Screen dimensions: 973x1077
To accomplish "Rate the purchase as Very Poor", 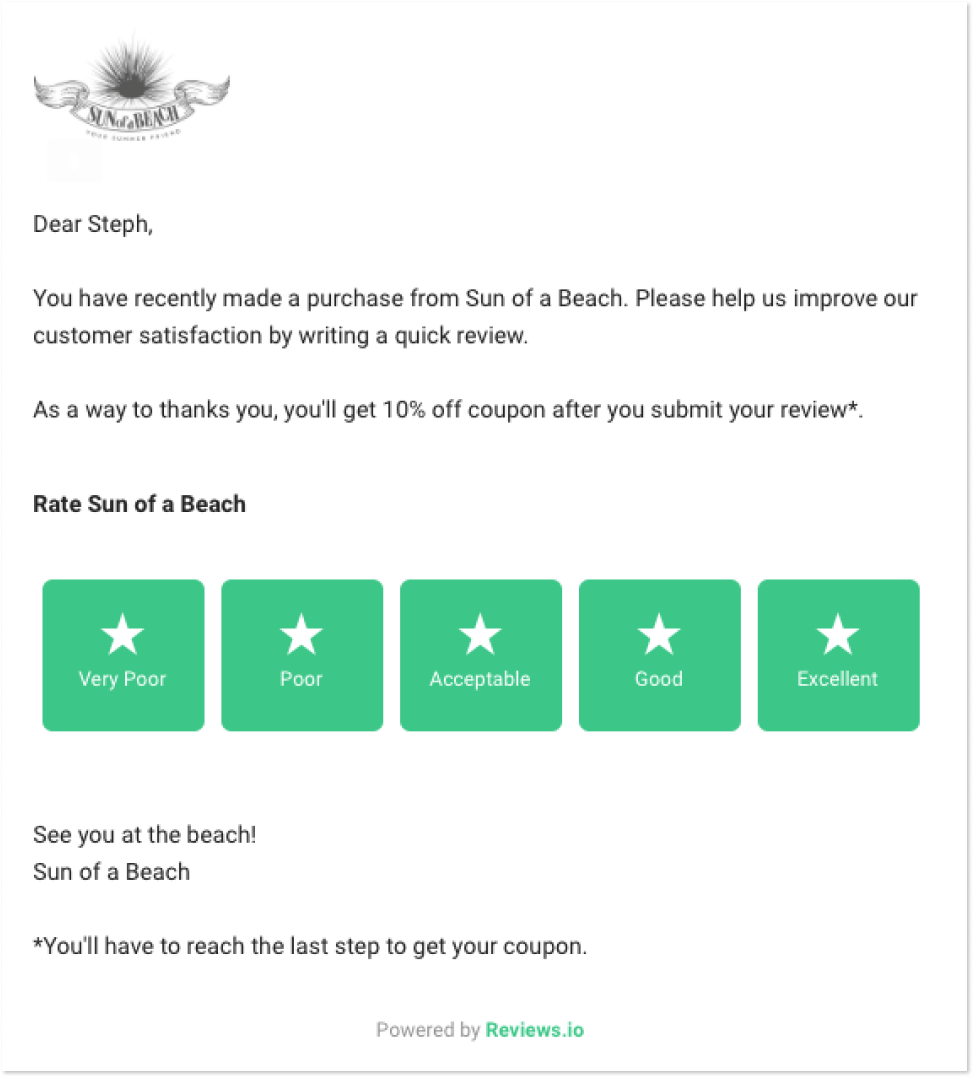I will pyautogui.click(x=122, y=679).
